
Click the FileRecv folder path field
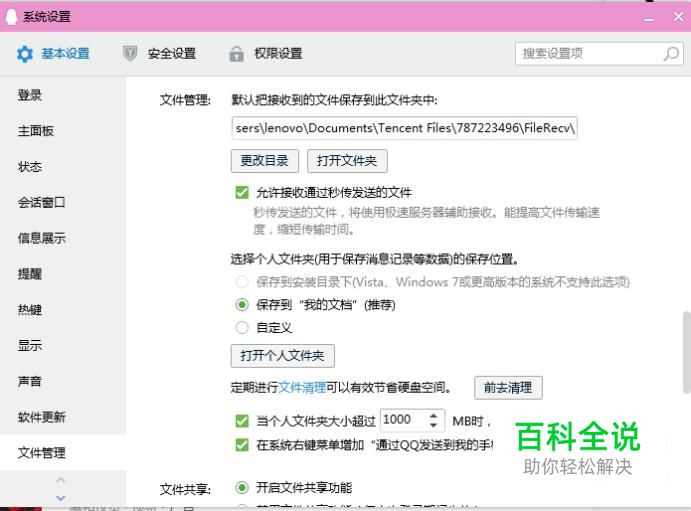(x=404, y=128)
